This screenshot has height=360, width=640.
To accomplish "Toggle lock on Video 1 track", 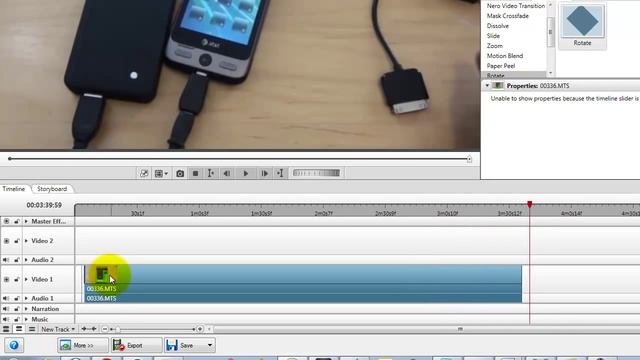I will 16,279.
